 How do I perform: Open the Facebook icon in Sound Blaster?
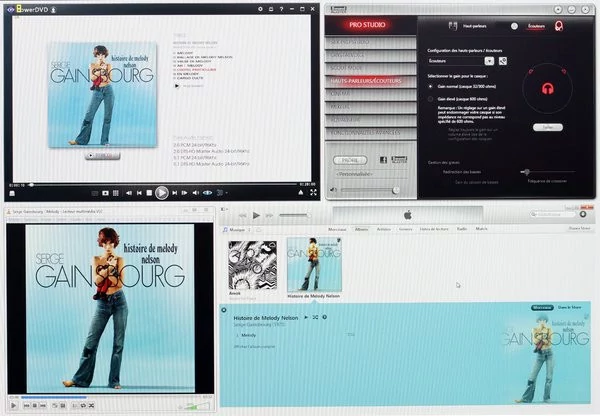tap(383, 160)
